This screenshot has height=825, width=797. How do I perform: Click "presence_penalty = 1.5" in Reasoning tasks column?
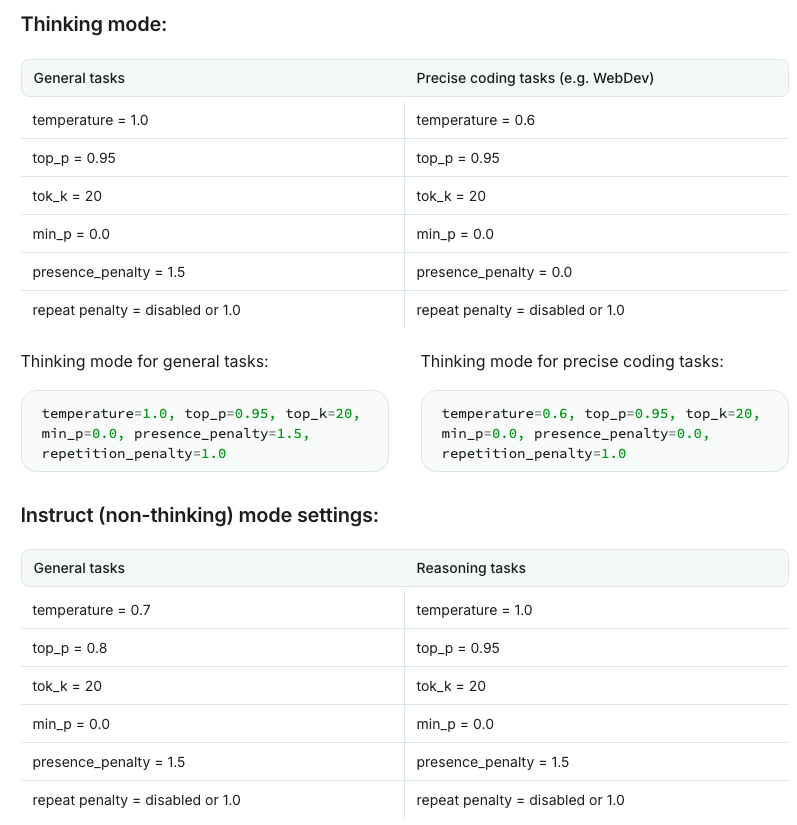[x=493, y=762]
